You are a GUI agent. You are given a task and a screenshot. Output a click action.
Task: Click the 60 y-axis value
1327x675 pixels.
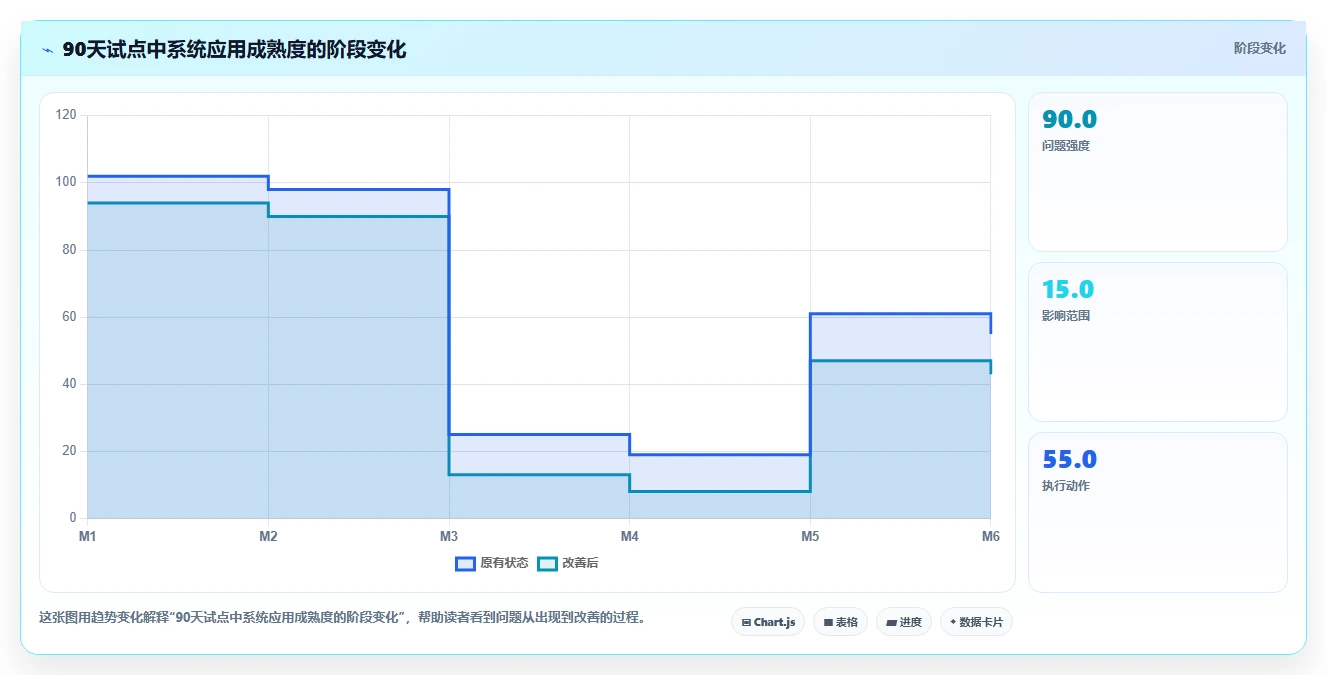click(69, 317)
